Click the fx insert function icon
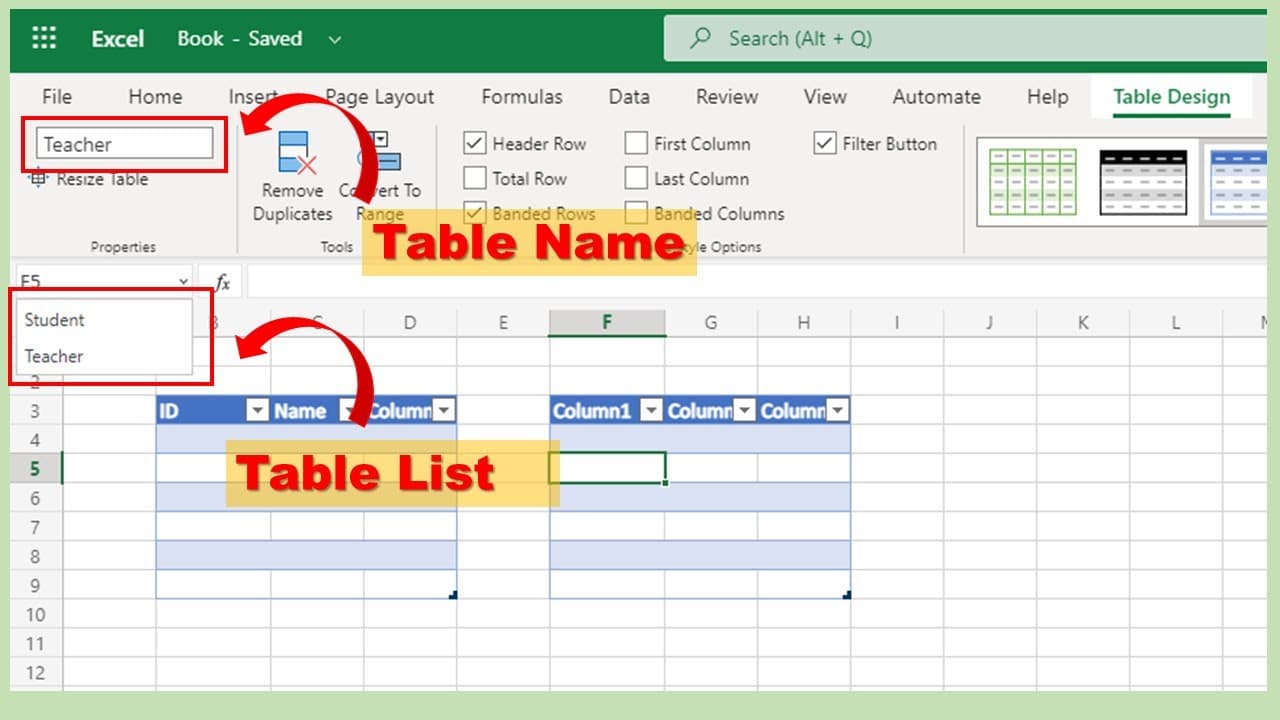Viewport: 1280px width, 720px height. pos(222,283)
